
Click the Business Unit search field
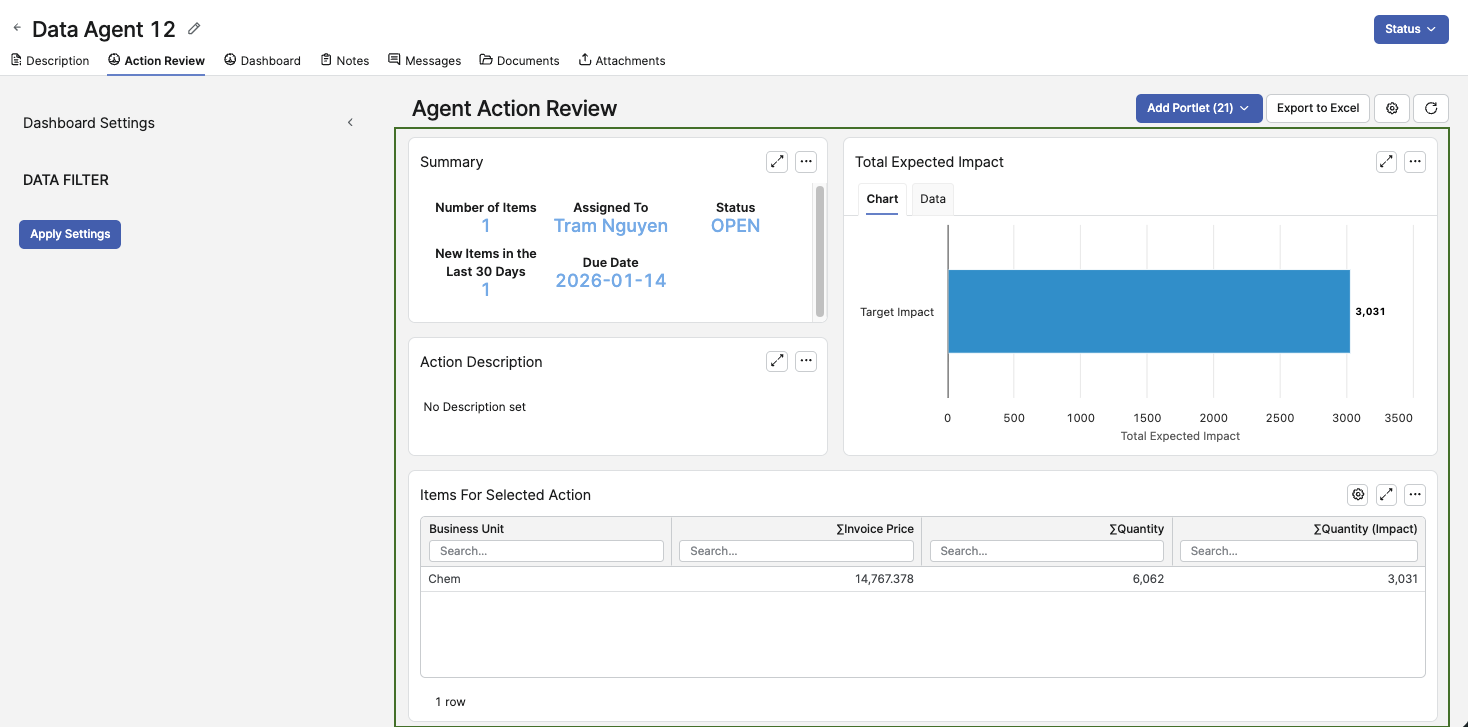coord(546,551)
